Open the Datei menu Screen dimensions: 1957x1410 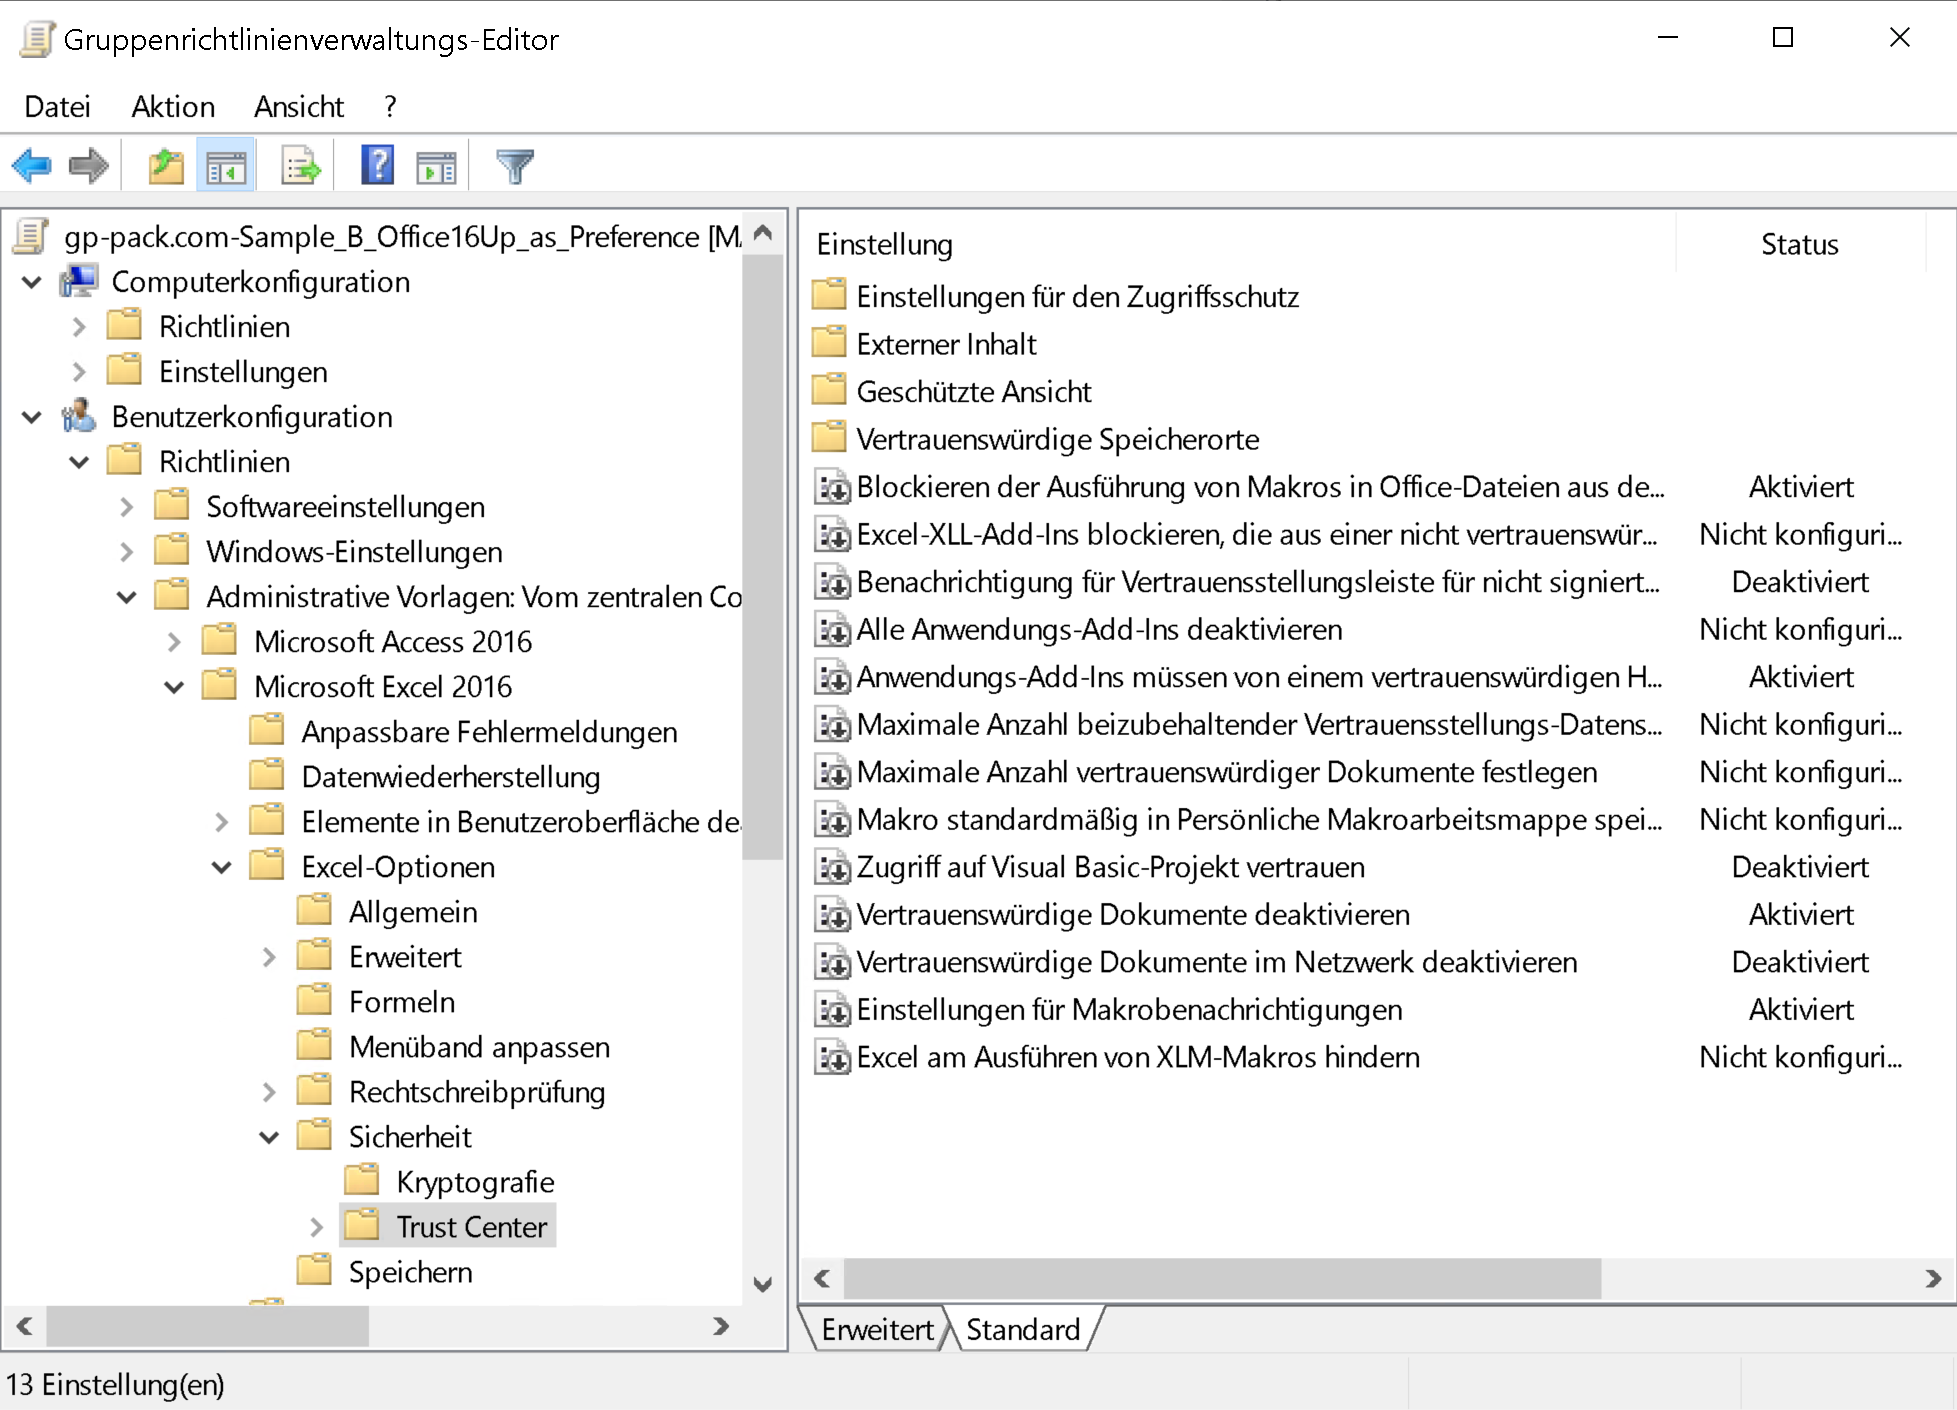click(57, 106)
